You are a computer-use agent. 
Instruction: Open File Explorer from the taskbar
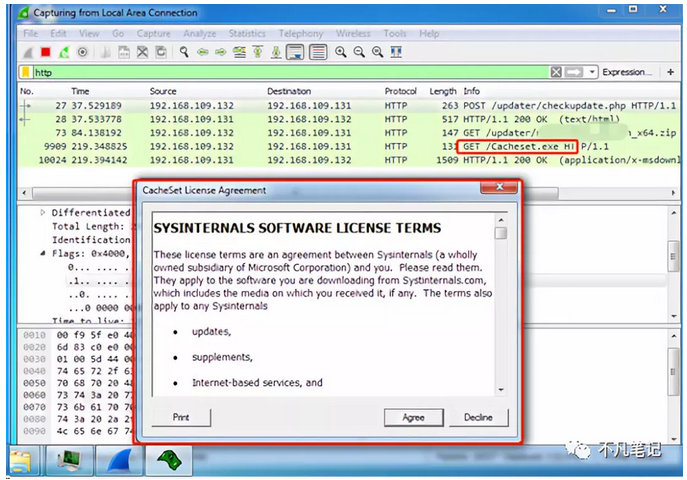(x=21, y=461)
